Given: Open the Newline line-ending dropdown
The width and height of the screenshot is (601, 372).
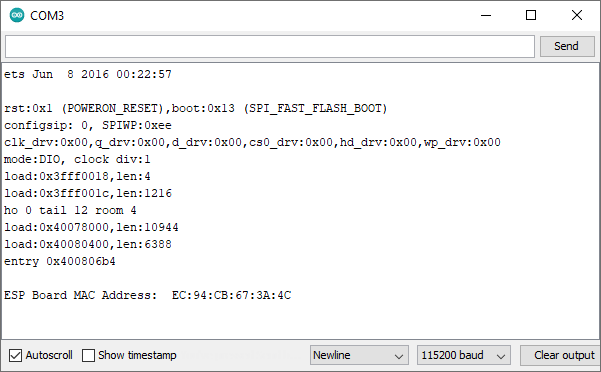Looking at the screenshot, I should [x=359, y=355].
